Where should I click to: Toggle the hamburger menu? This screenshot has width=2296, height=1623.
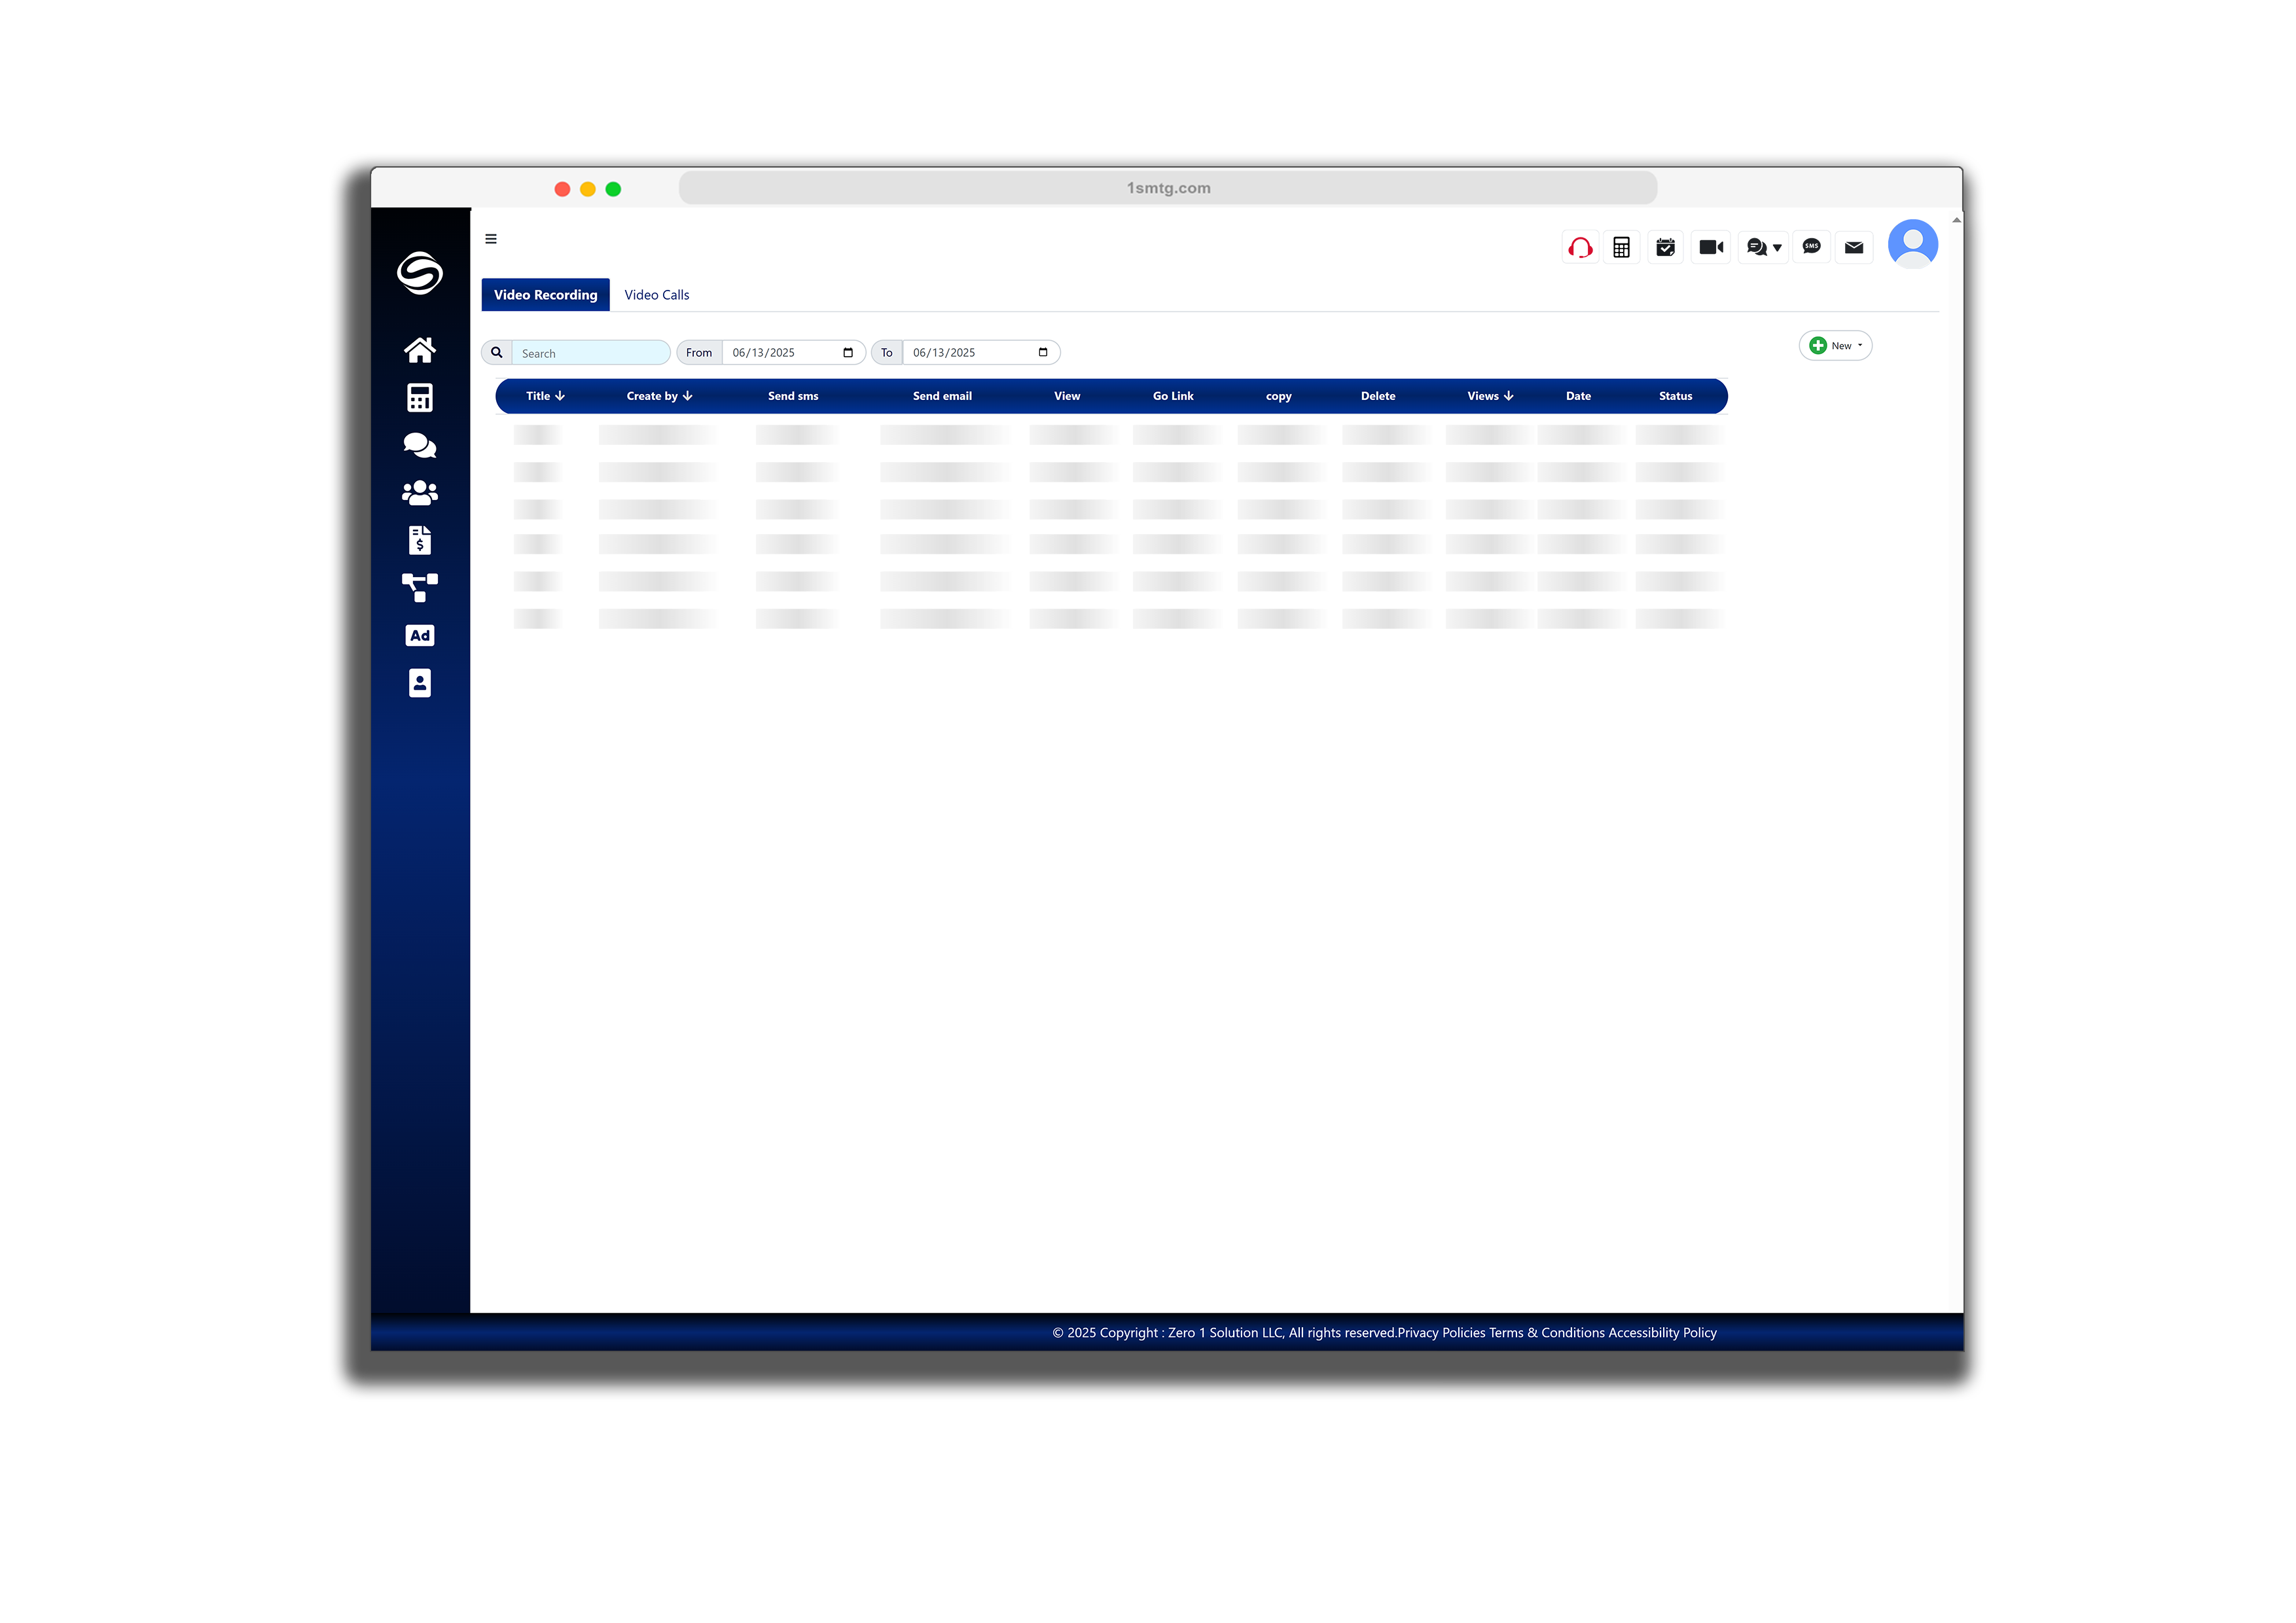pos(491,239)
